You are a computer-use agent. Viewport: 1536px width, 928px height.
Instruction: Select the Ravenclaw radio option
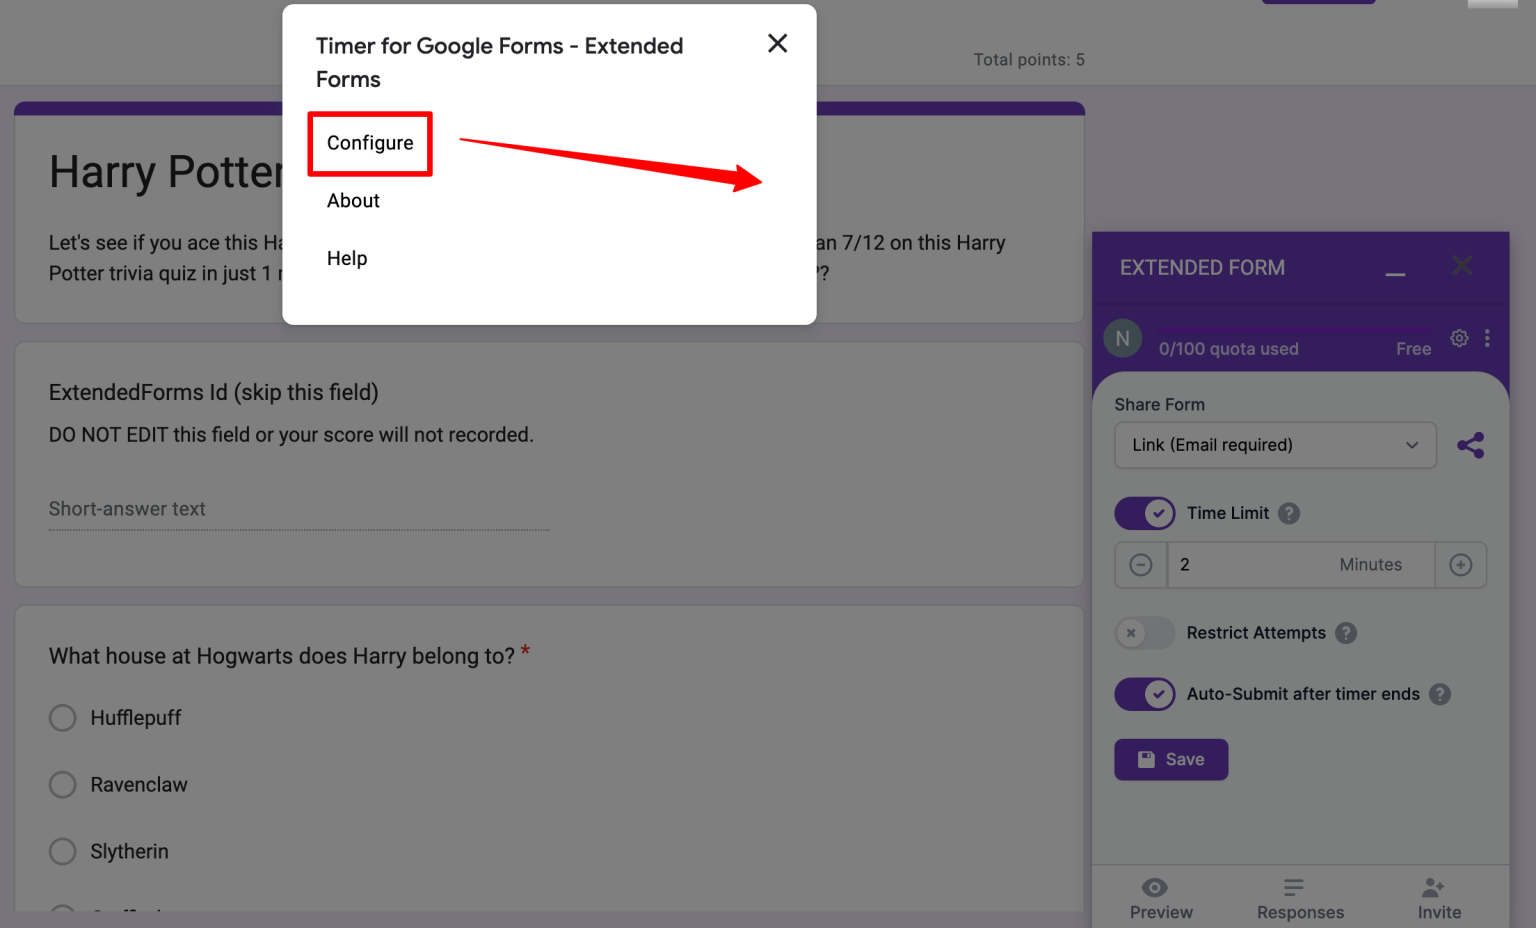62,785
